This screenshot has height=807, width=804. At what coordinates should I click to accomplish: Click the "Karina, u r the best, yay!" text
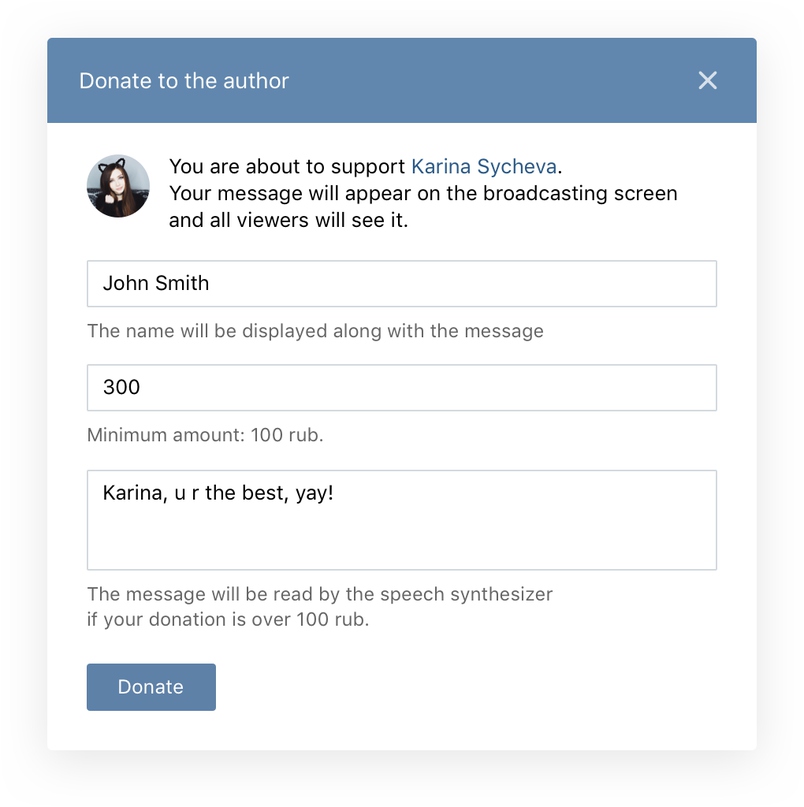pos(218,493)
